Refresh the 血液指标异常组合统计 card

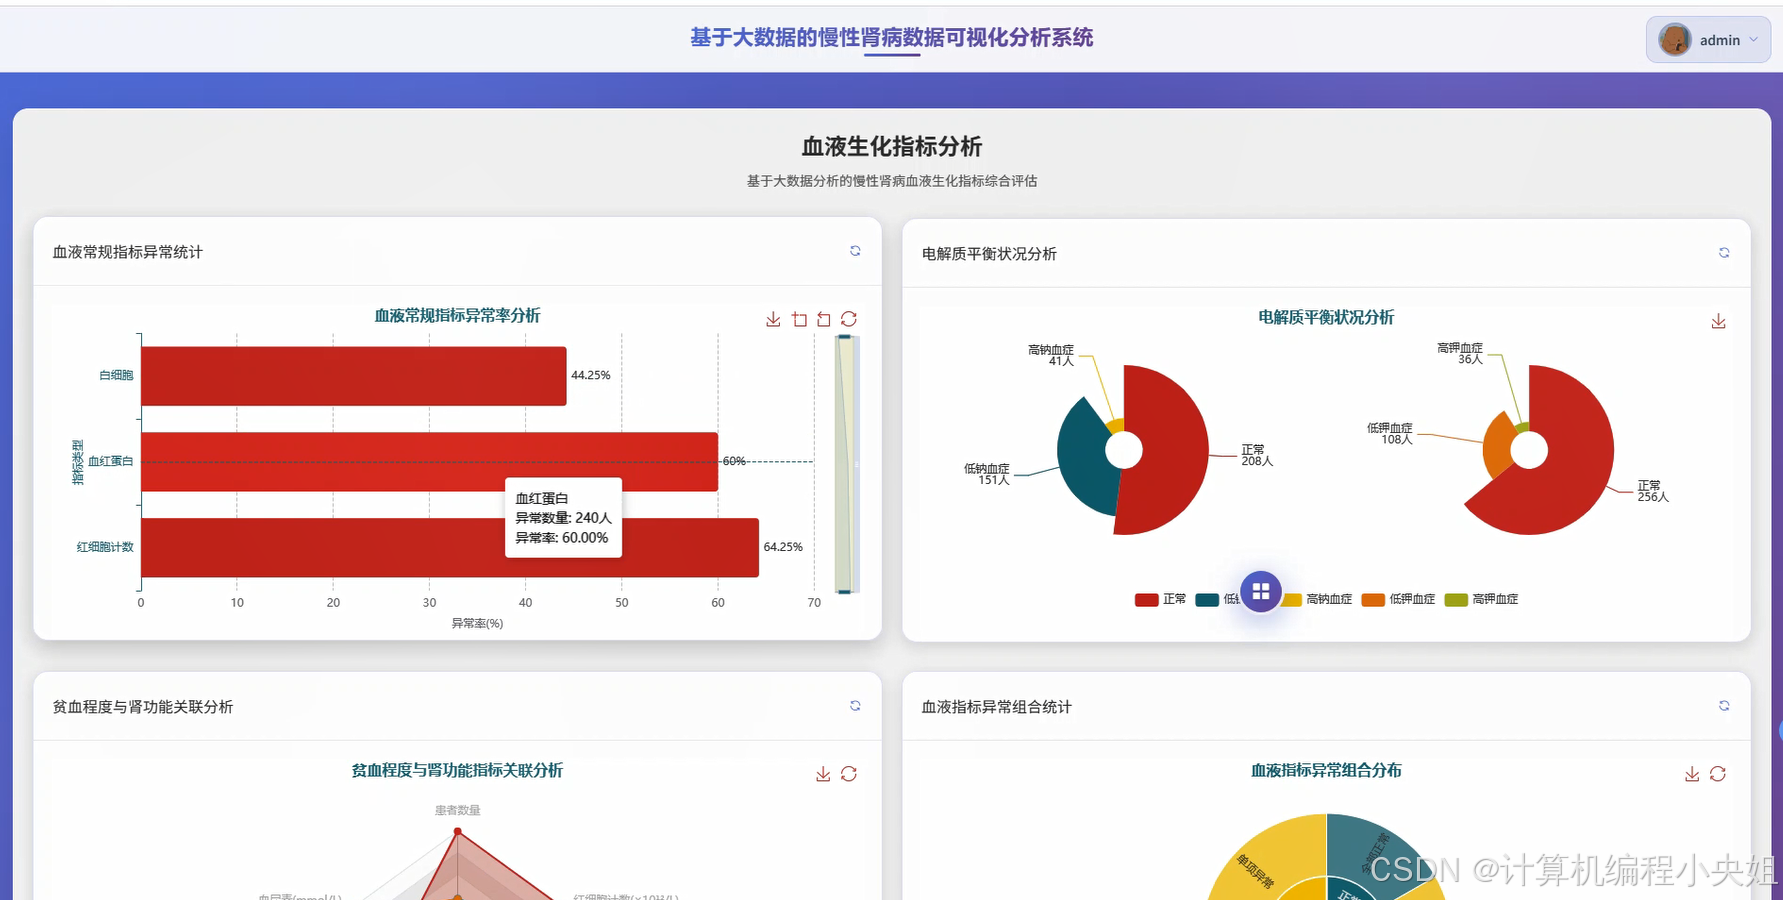click(x=1724, y=706)
